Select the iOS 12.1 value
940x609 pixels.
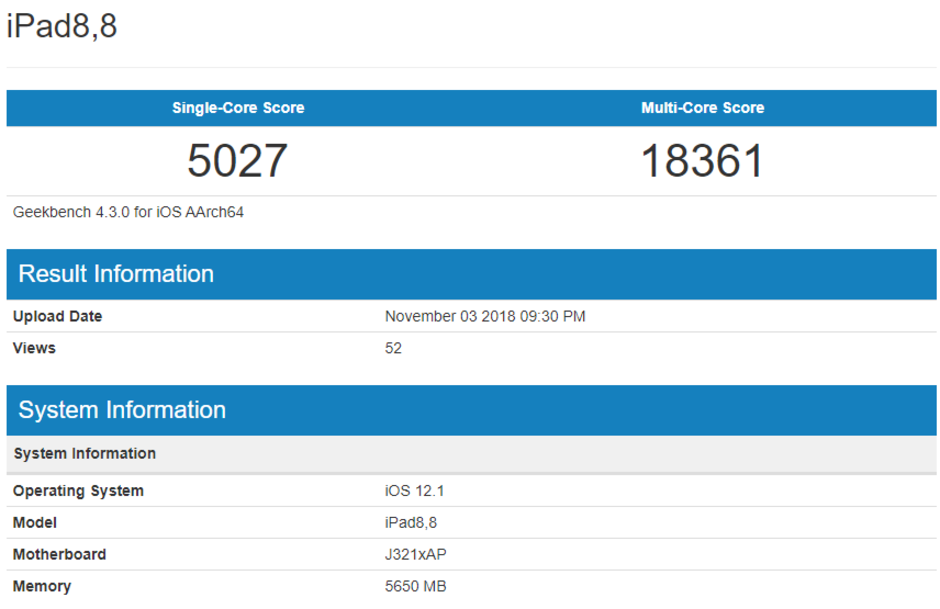414,491
